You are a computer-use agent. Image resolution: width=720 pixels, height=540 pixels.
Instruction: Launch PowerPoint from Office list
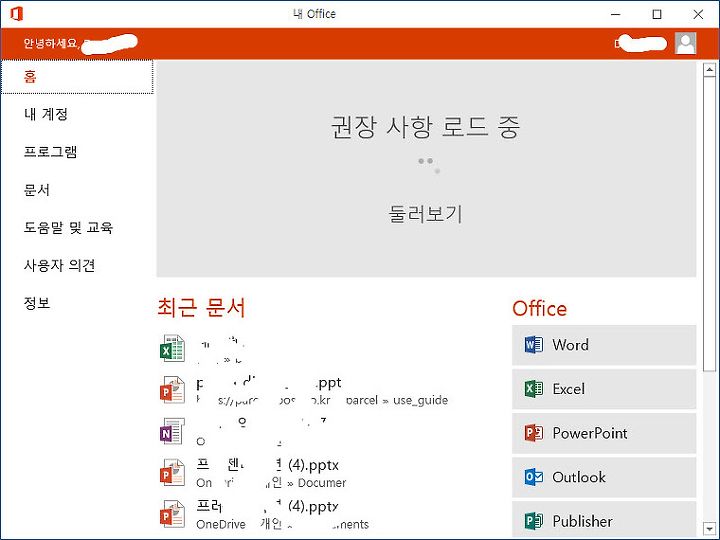pos(604,433)
